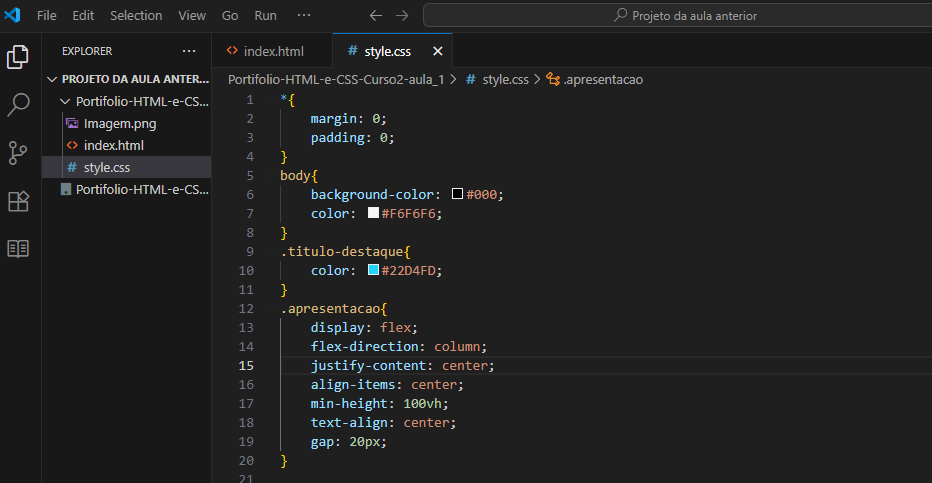932x483 pixels.
Task: Open the Explorer view in activity bar
Action: pos(18,57)
